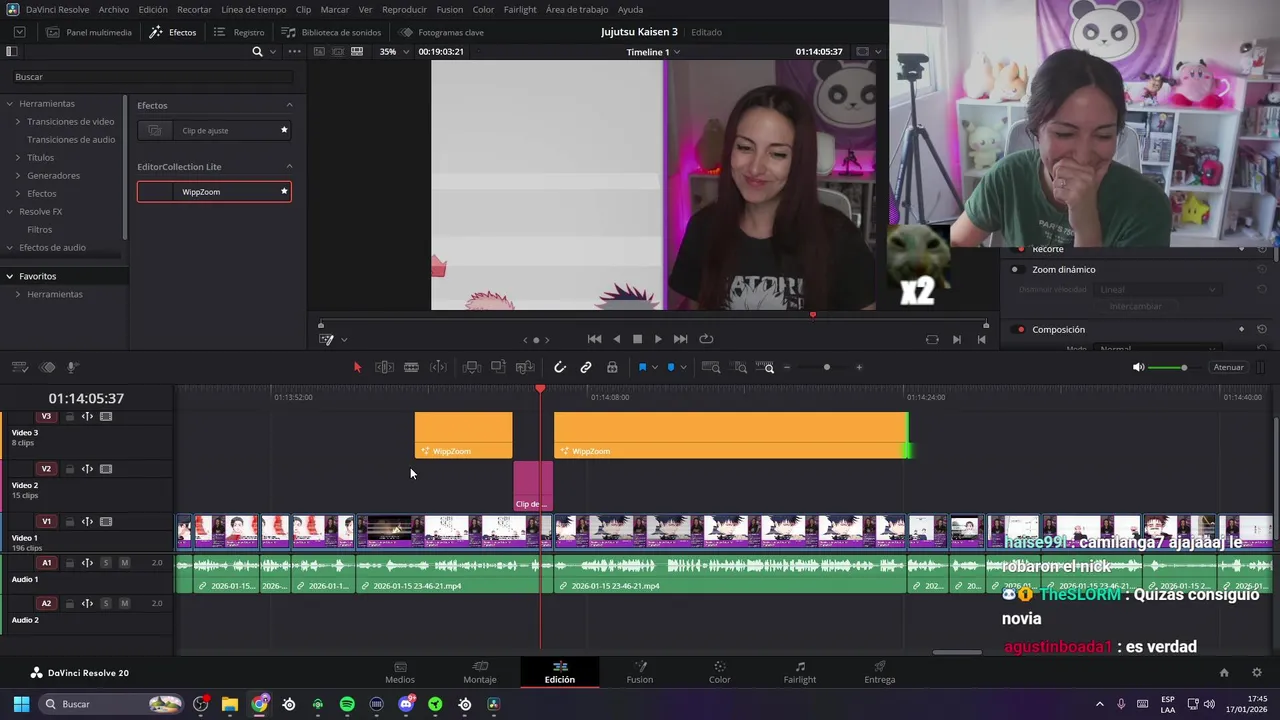Open project home icon at bottom right
1280x720 pixels.
[x=1224, y=672]
